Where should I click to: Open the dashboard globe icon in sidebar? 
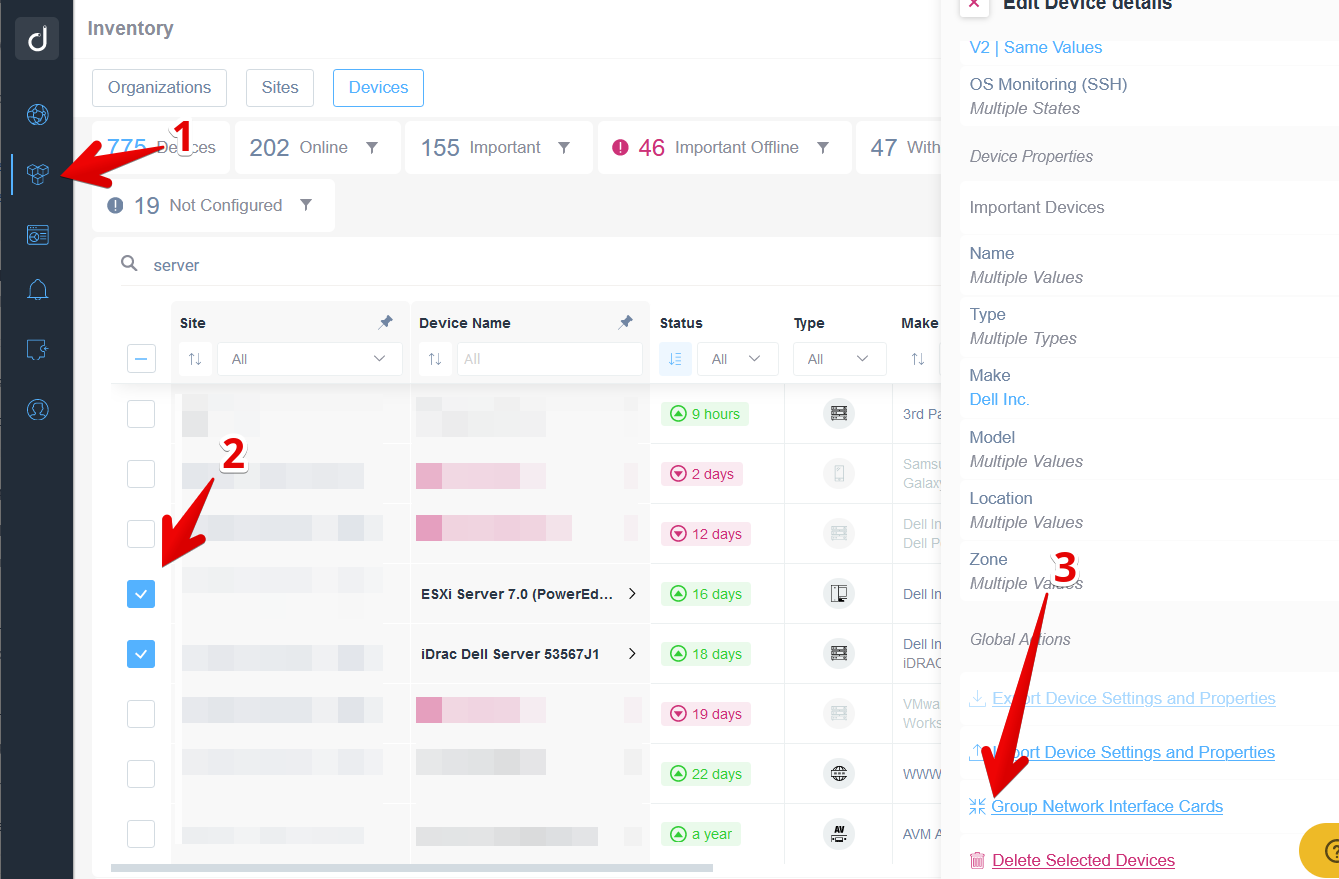click(37, 115)
